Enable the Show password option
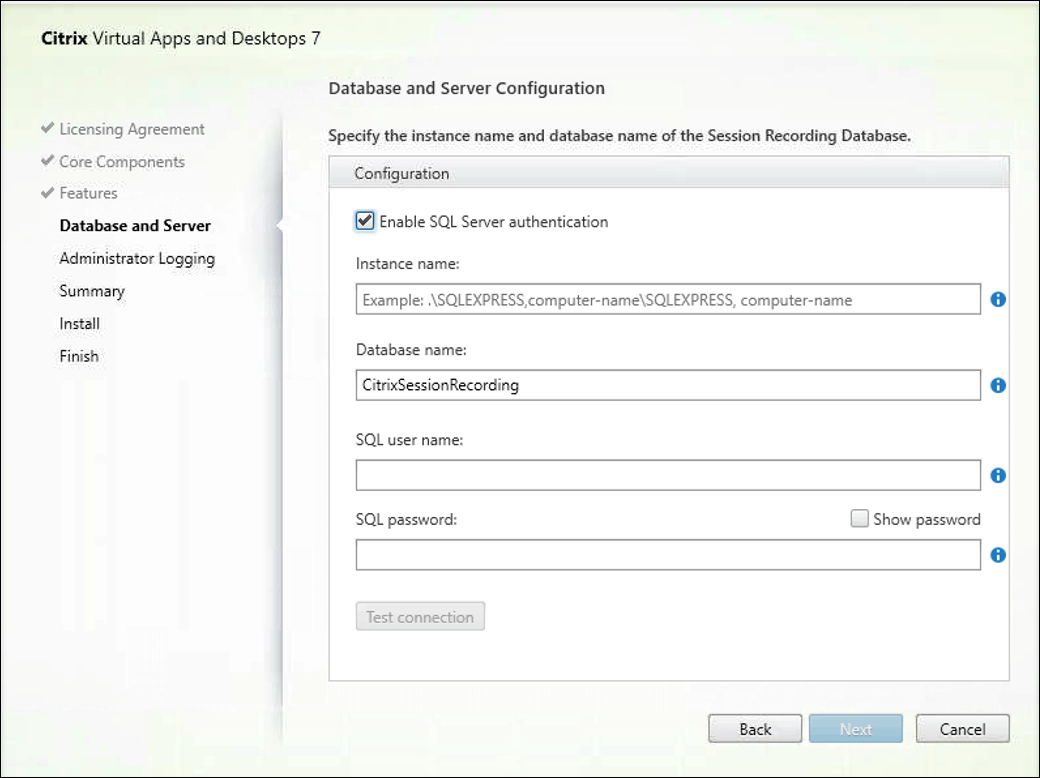Image resolution: width=1040 pixels, height=778 pixels. tap(859, 518)
